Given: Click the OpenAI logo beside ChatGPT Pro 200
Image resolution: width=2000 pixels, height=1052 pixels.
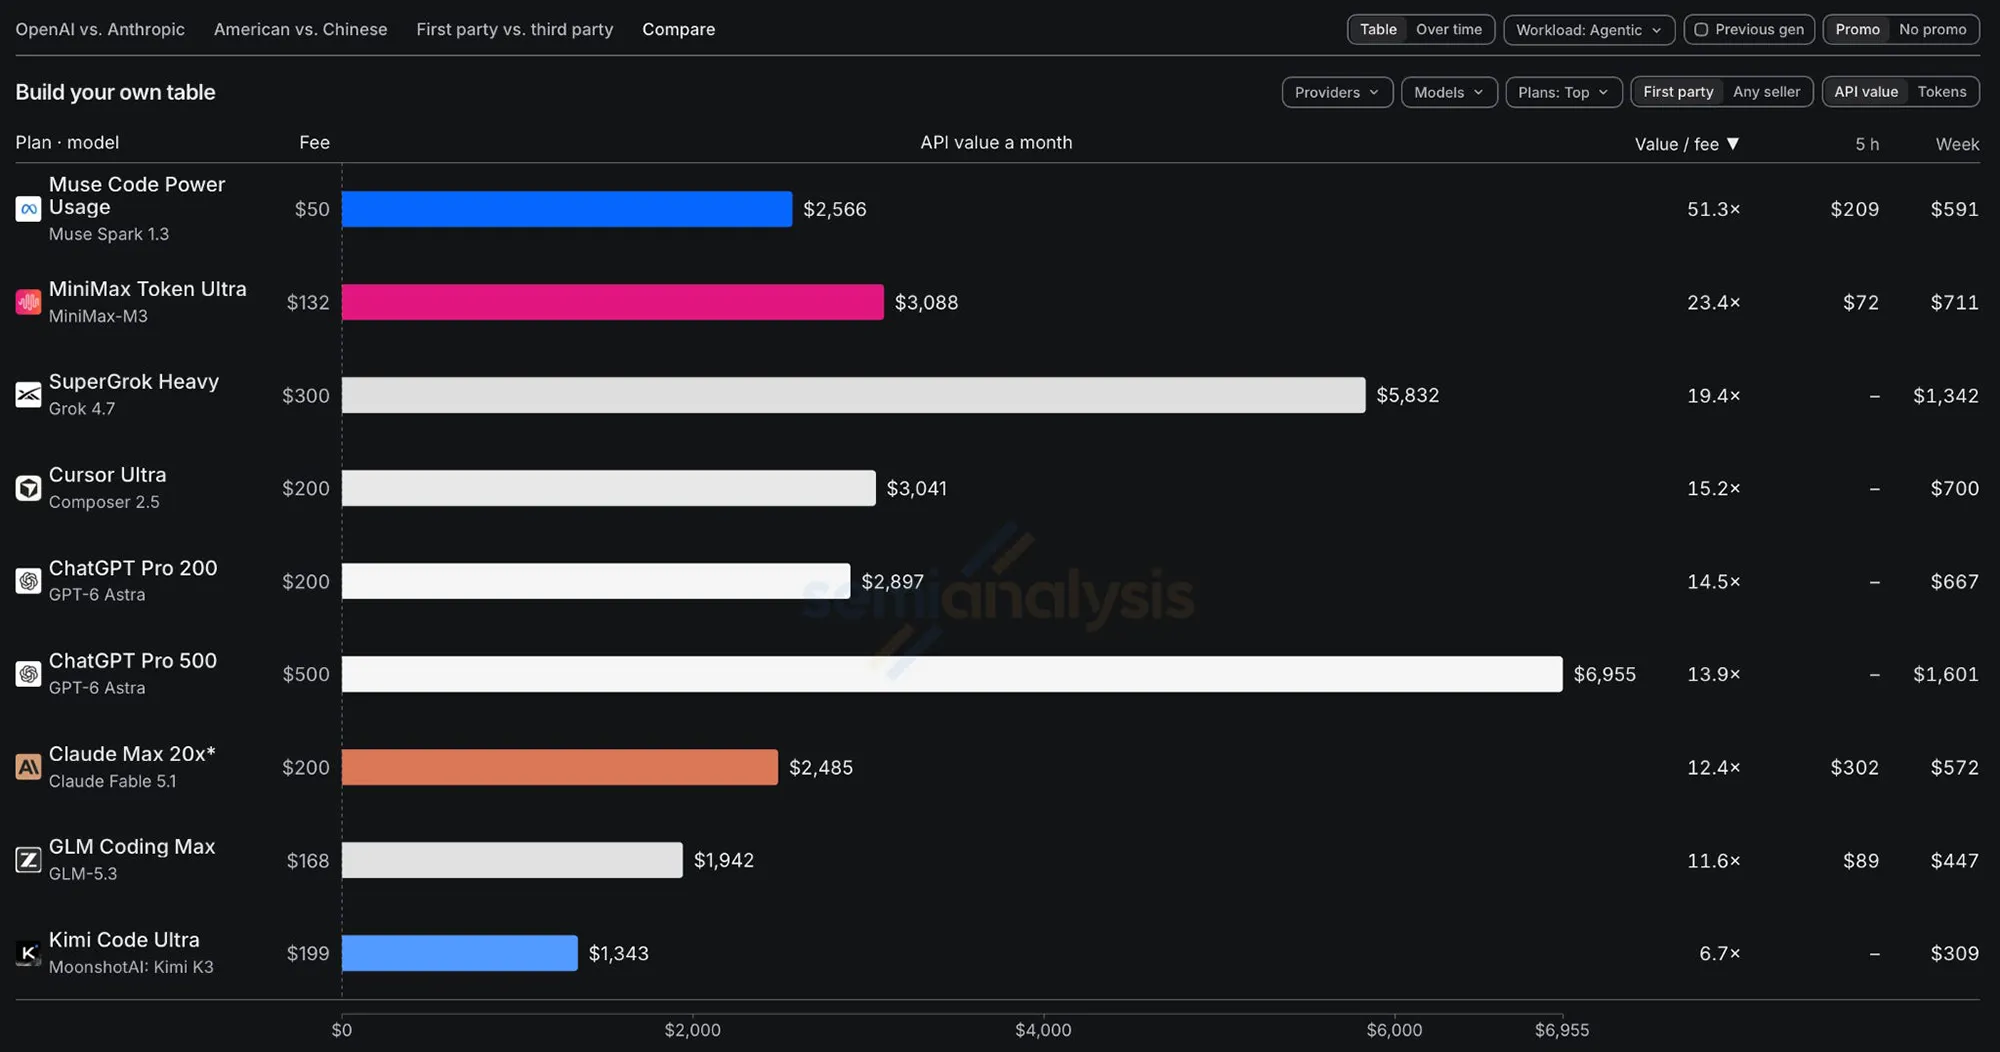Looking at the screenshot, I should pos(28,581).
